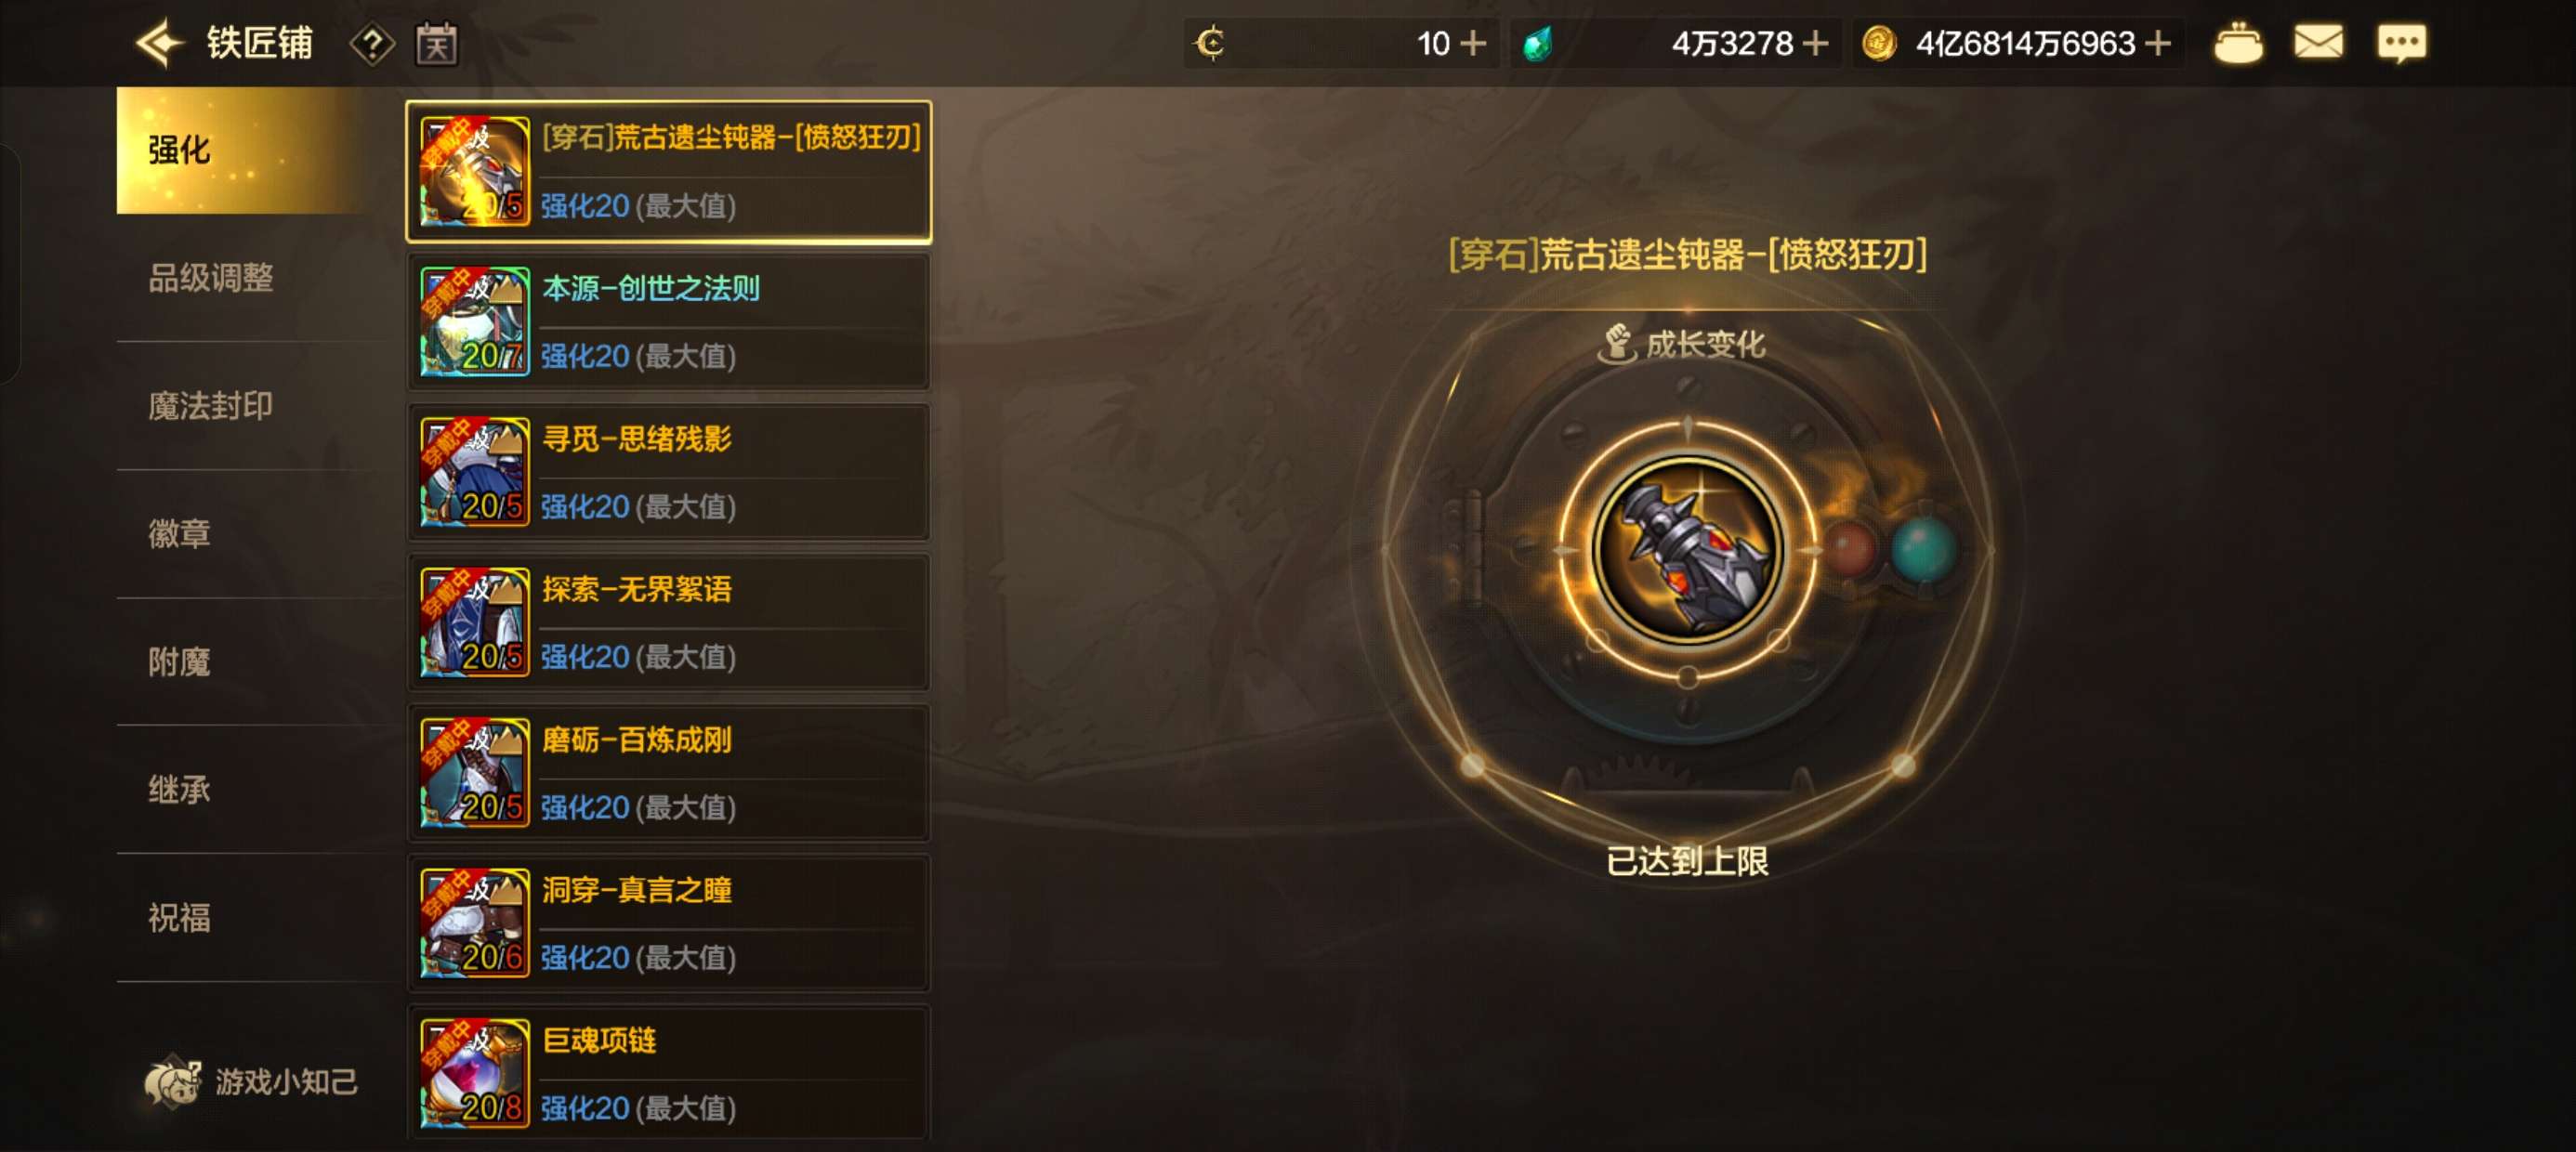This screenshot has width=2576, height=1152.
Task: Click the back arrow icon beside 铁匠铺
Action: pyautogui.click(x=160, y=44)
